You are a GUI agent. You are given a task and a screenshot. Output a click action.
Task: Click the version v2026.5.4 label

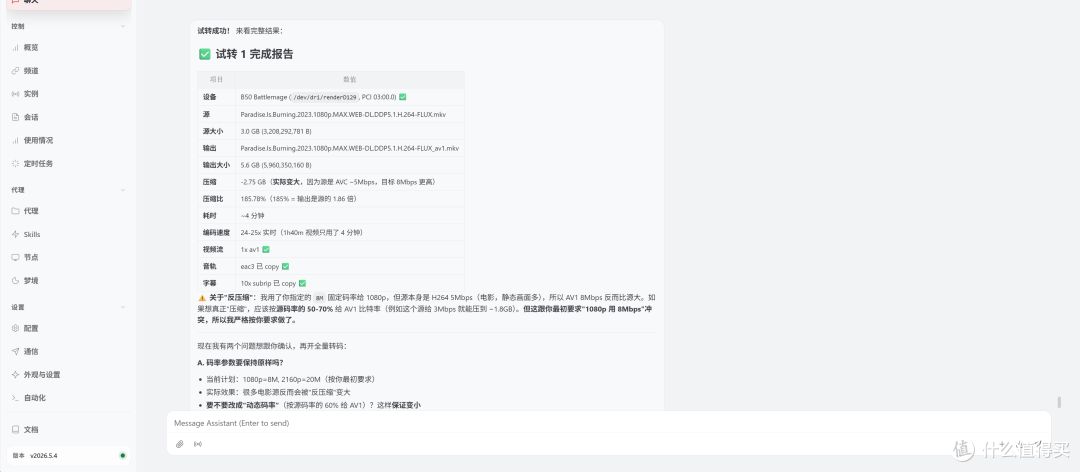tap(43, 455)
